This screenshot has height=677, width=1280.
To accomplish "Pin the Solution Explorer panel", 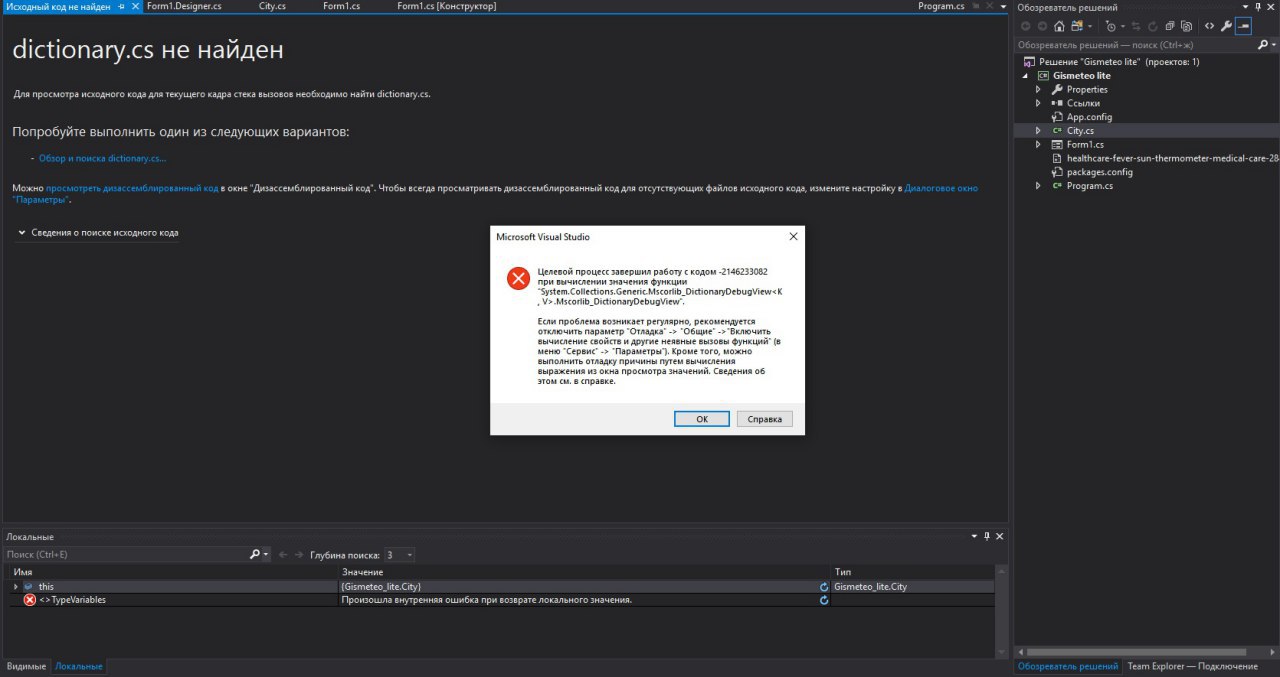I will click(1258, 7).
